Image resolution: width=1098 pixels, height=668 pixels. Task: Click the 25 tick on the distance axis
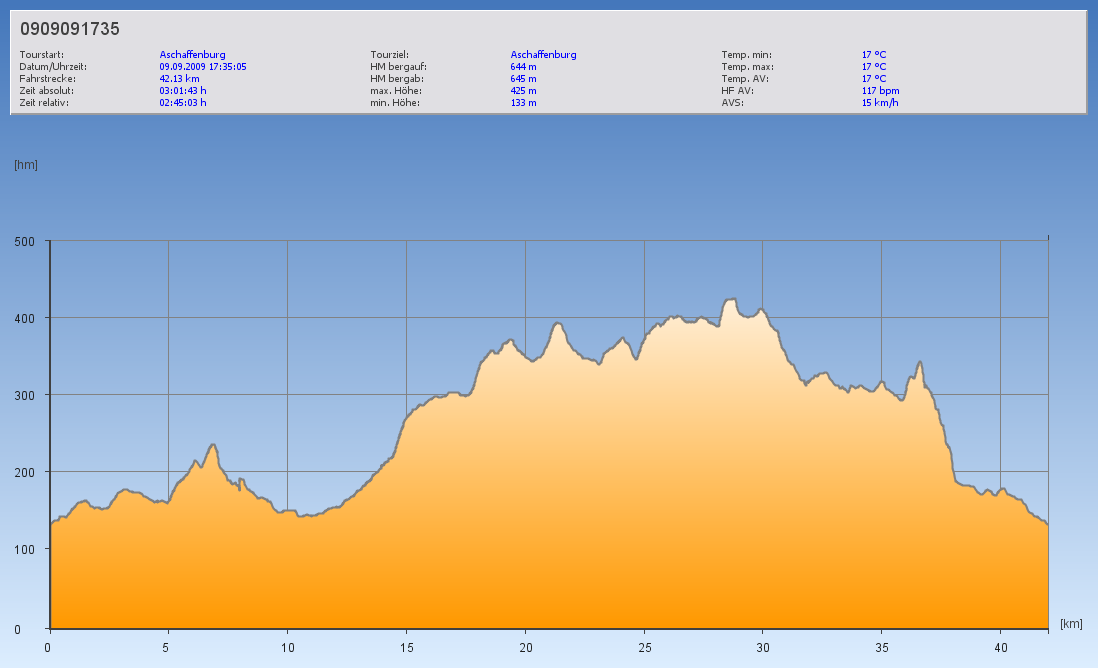tap(644, 647)
